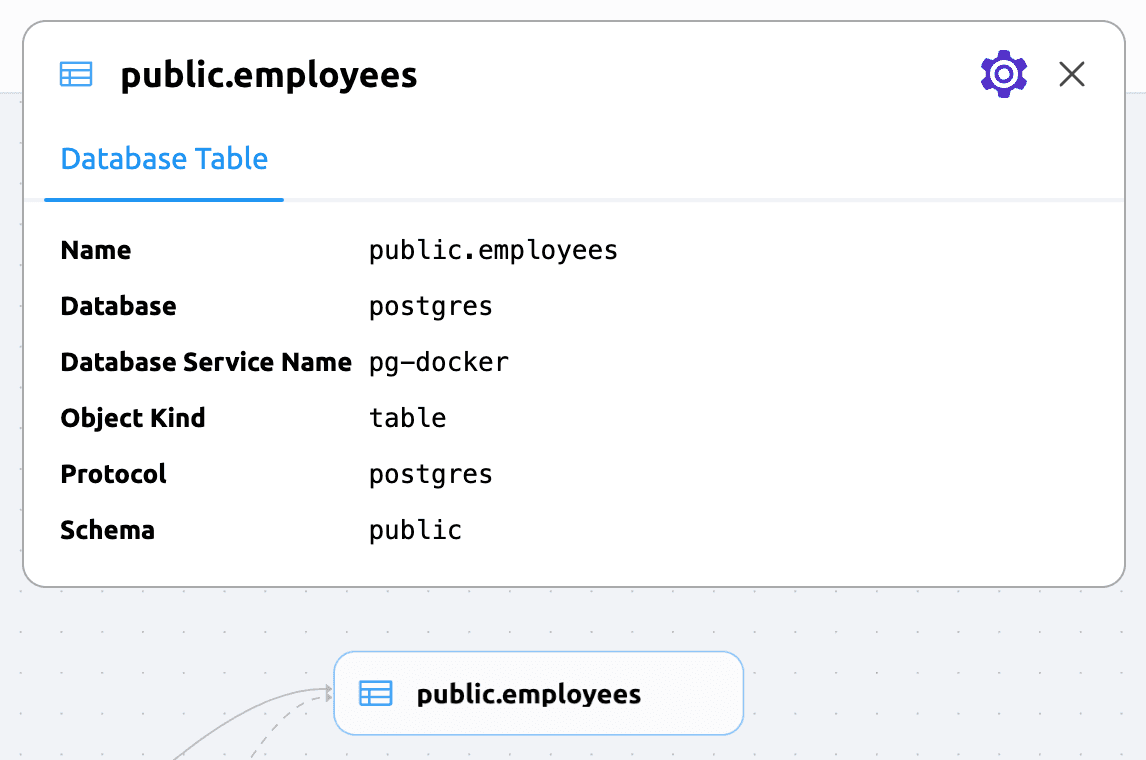Click the Database Service Name value pg-docker
Image resolution: width=1146 pixels, height=760 pixels.
pos(438,362)
